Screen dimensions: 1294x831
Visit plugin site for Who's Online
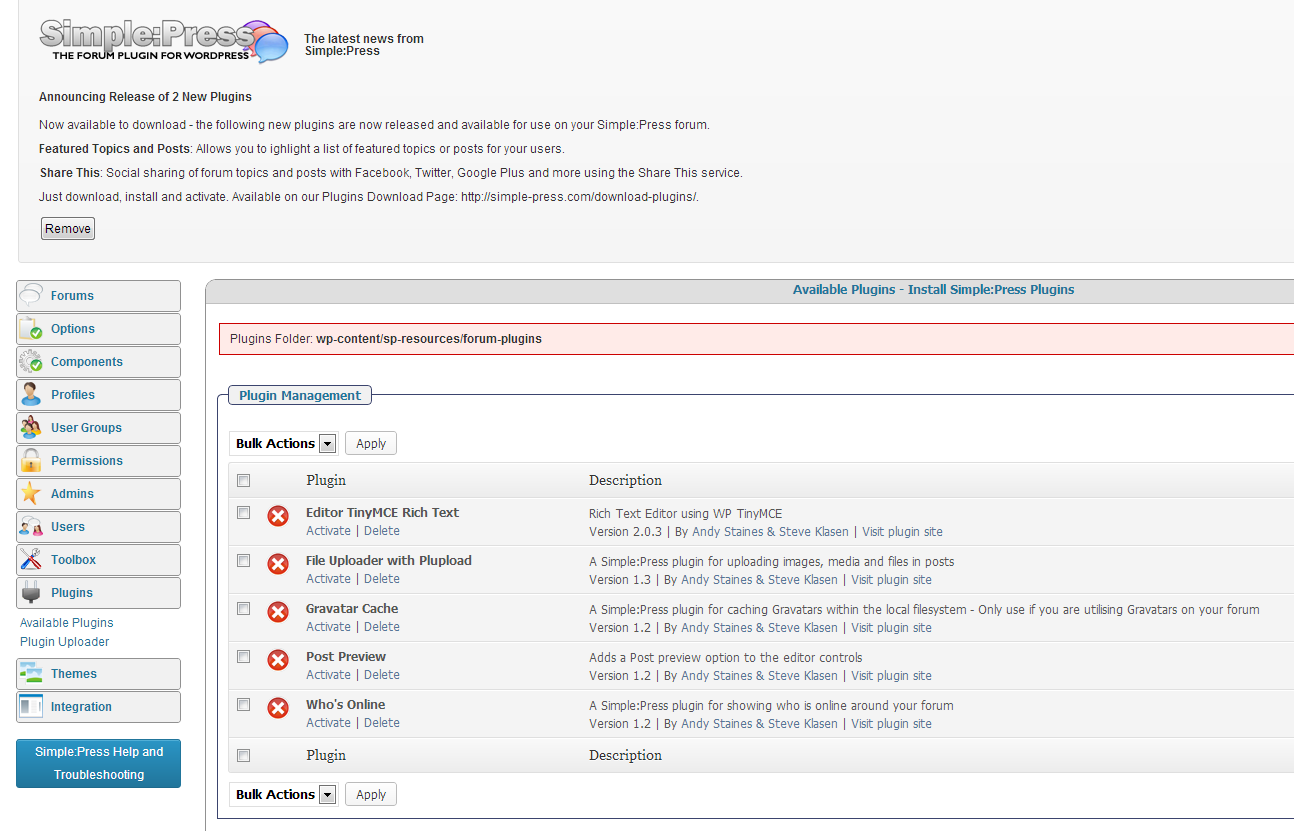(x=891, y=724)
